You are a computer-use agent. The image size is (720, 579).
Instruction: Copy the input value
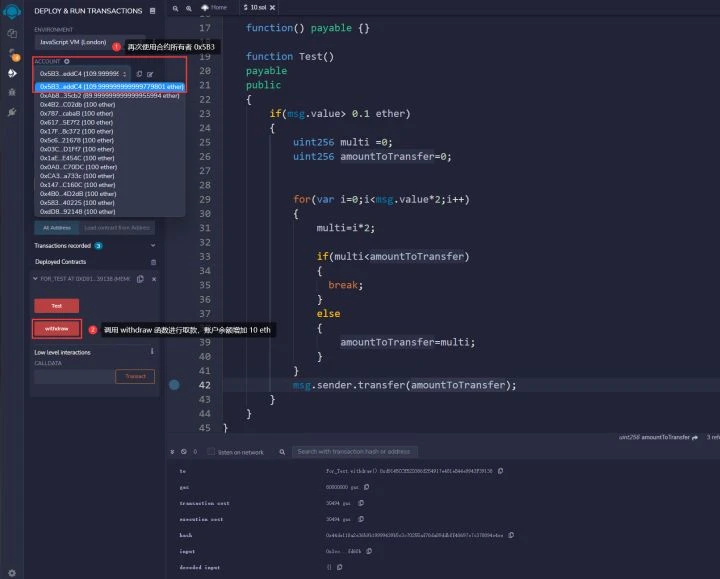pyautogui.click(x=369, y=551)
